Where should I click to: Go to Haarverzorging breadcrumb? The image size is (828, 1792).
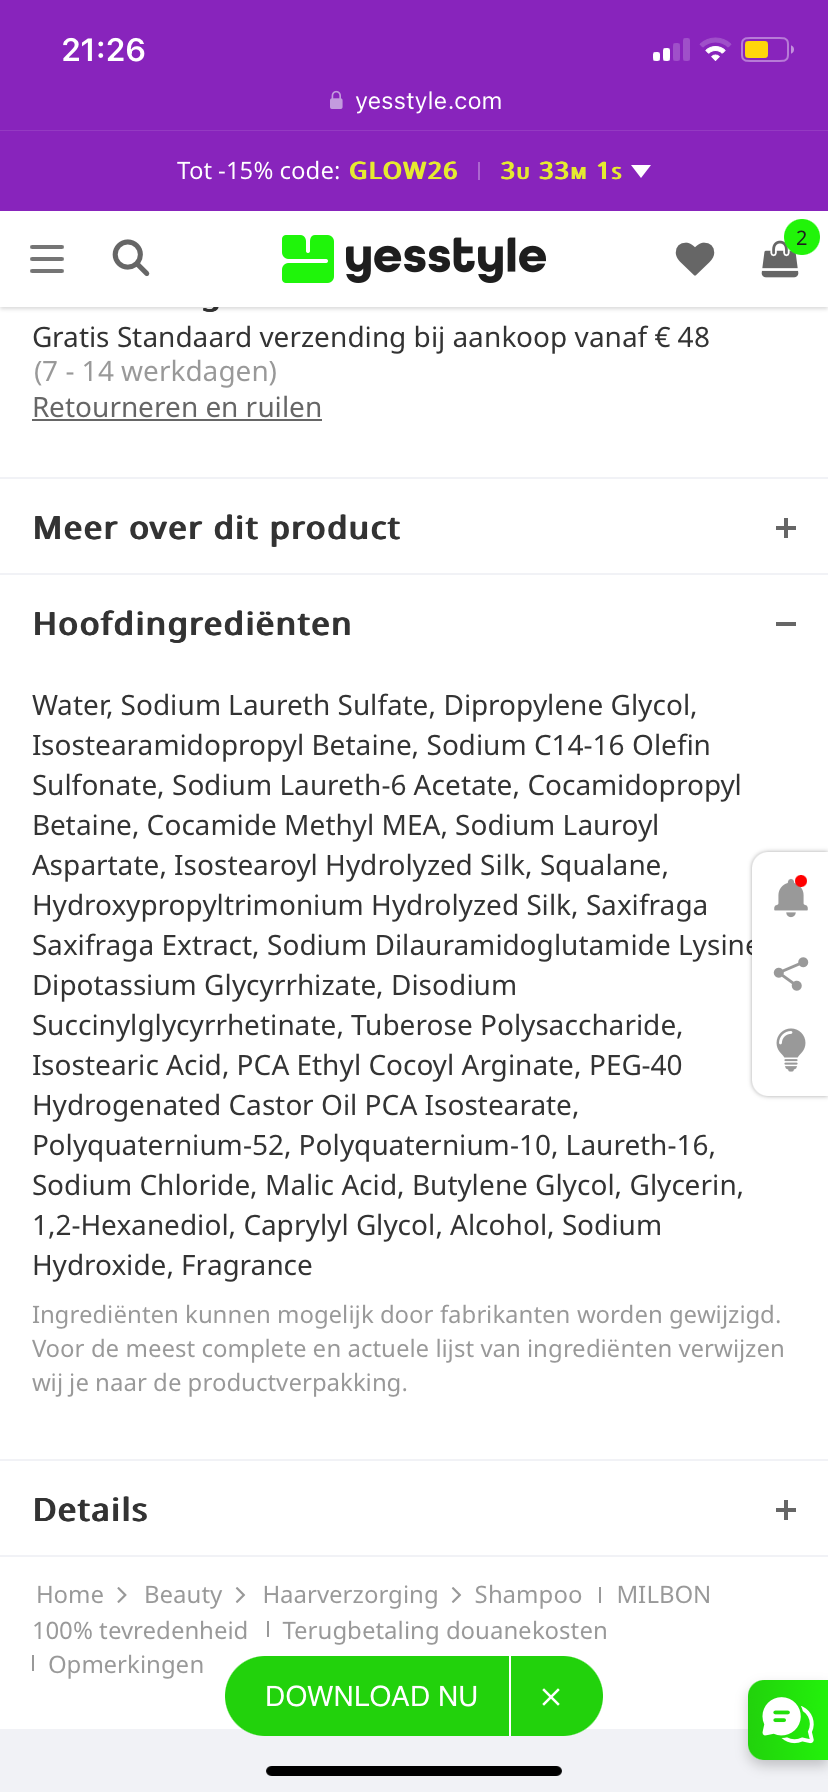(x=350, y=1595)
